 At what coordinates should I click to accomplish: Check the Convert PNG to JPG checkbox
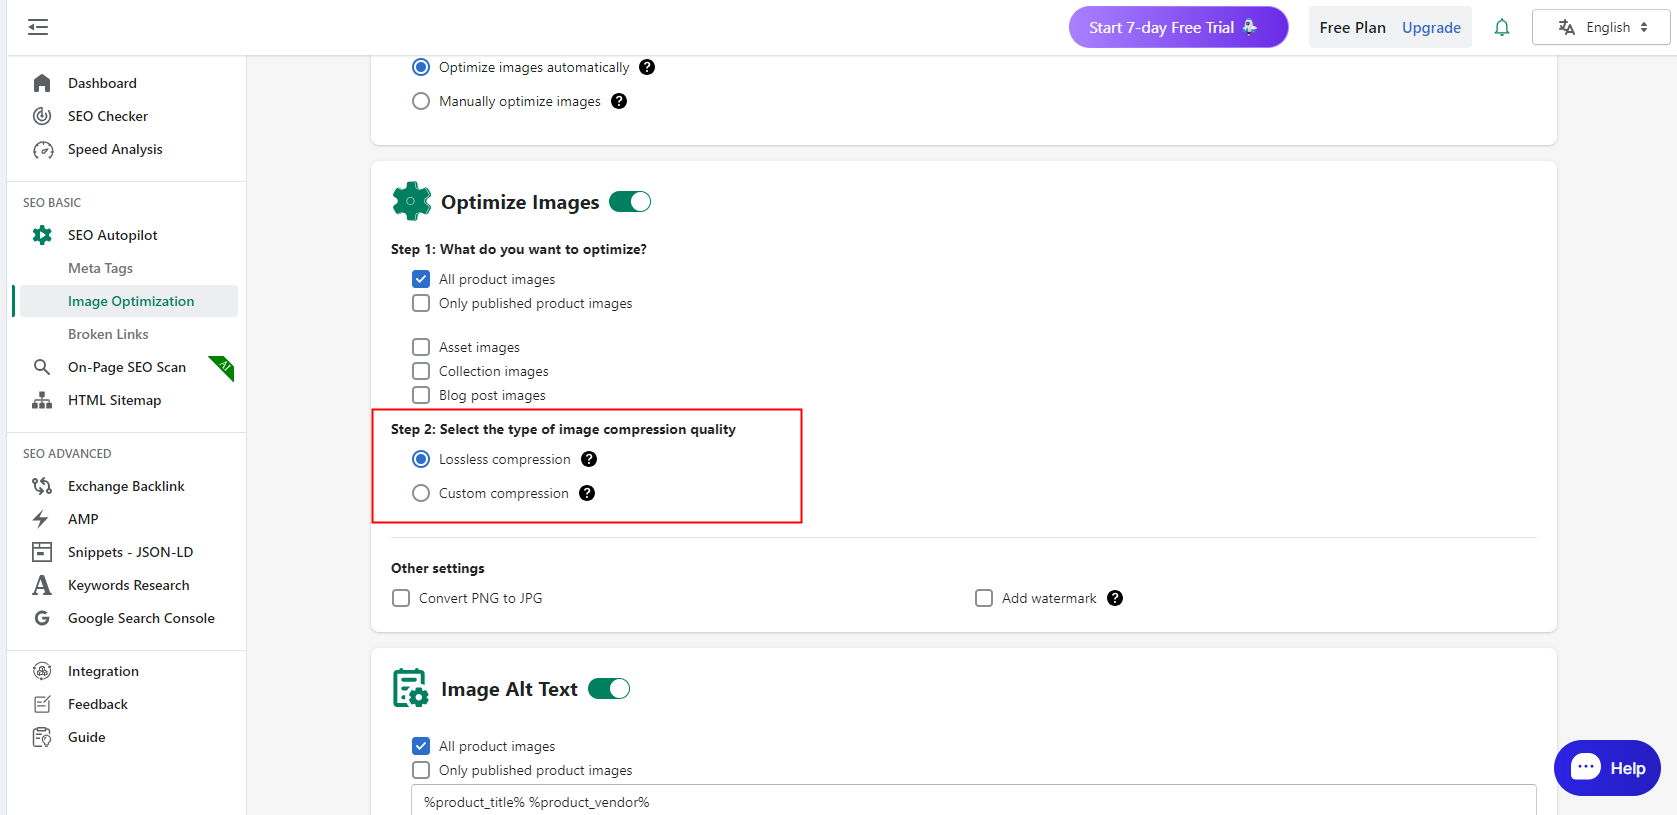[x=401, y=598]
